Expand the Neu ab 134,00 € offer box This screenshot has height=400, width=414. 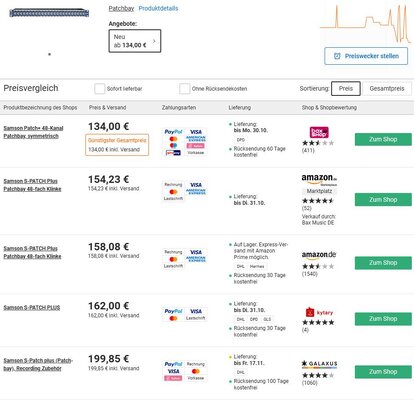(135, 41)
